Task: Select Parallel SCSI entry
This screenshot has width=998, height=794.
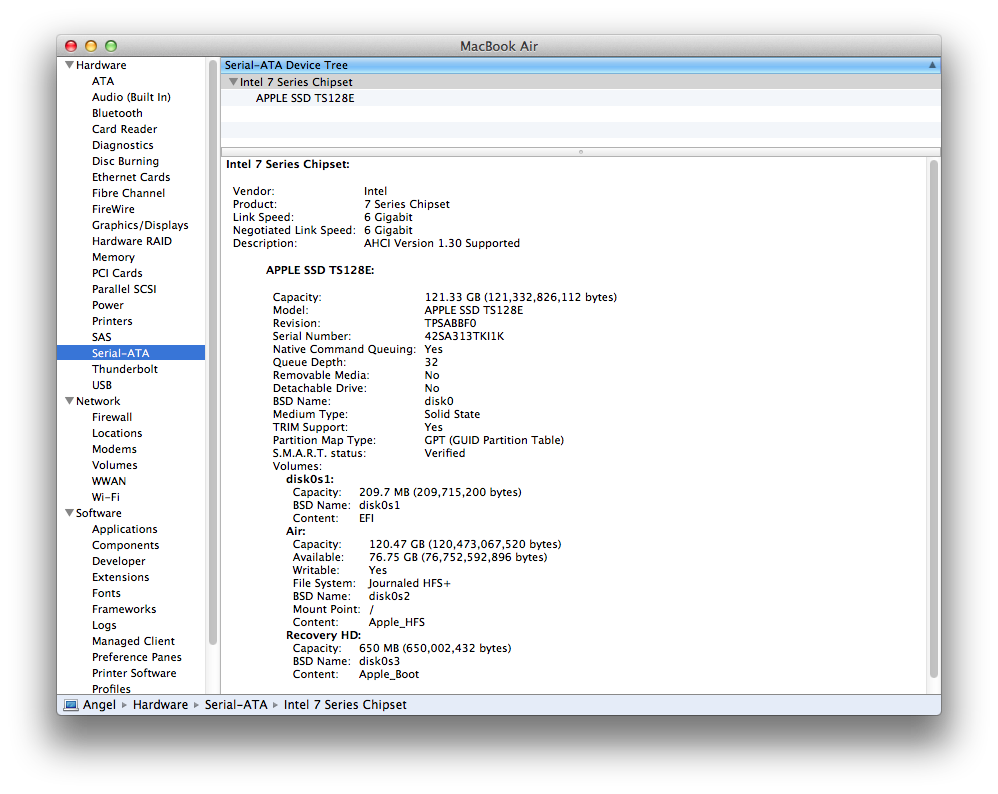Action: pos(124,289)
